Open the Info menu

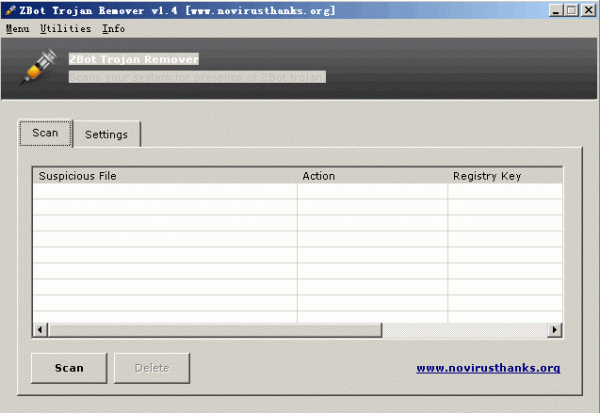pos(114,29)
